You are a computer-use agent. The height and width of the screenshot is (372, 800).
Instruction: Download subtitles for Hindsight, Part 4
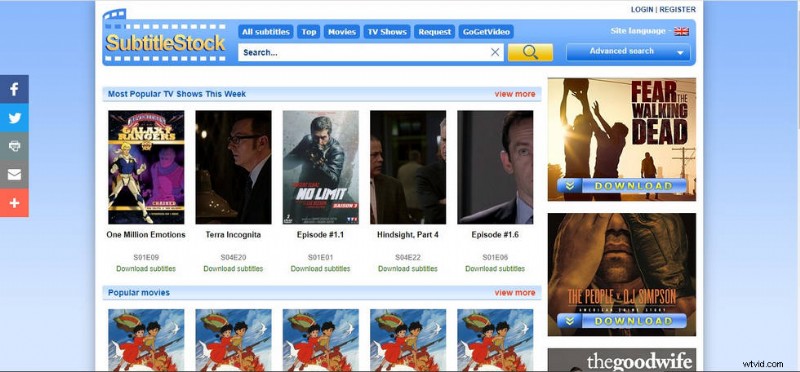[x=408, y=268]
